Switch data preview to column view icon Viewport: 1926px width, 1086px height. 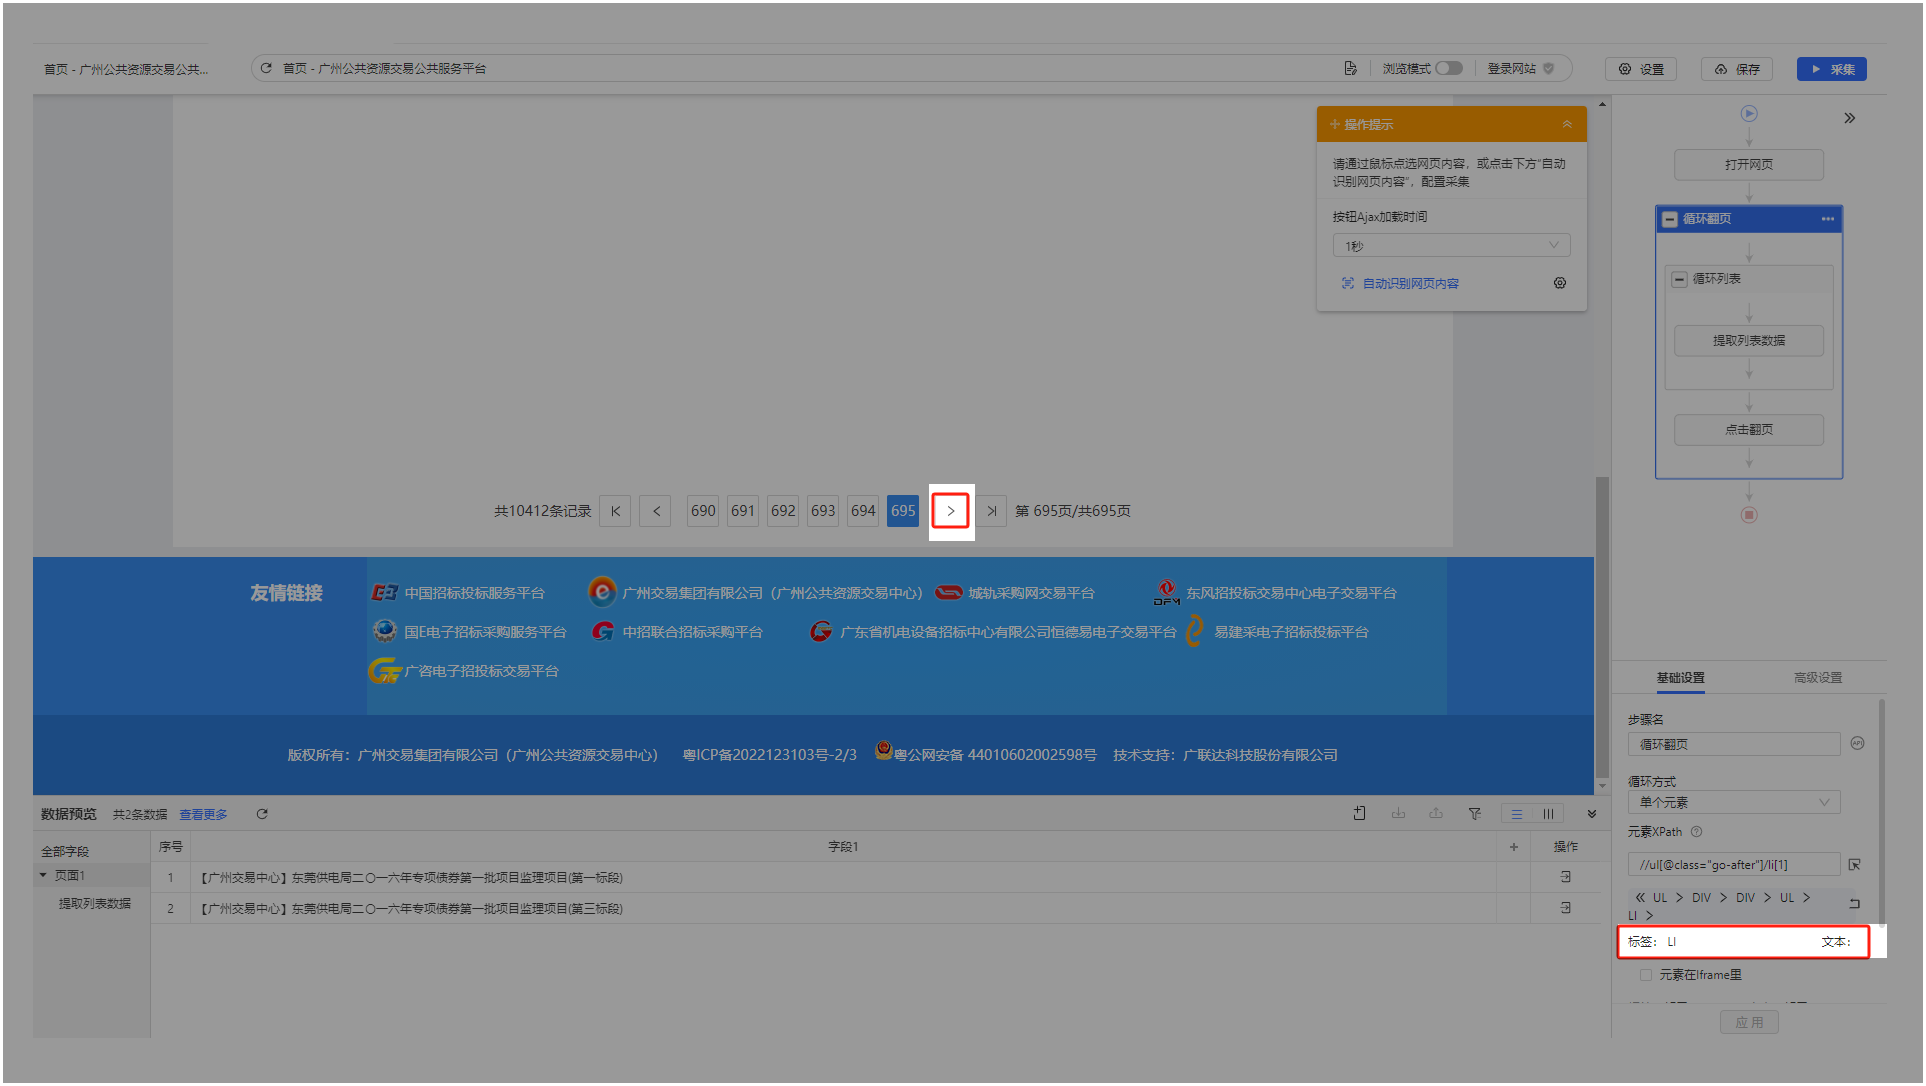click(1548, 814)
